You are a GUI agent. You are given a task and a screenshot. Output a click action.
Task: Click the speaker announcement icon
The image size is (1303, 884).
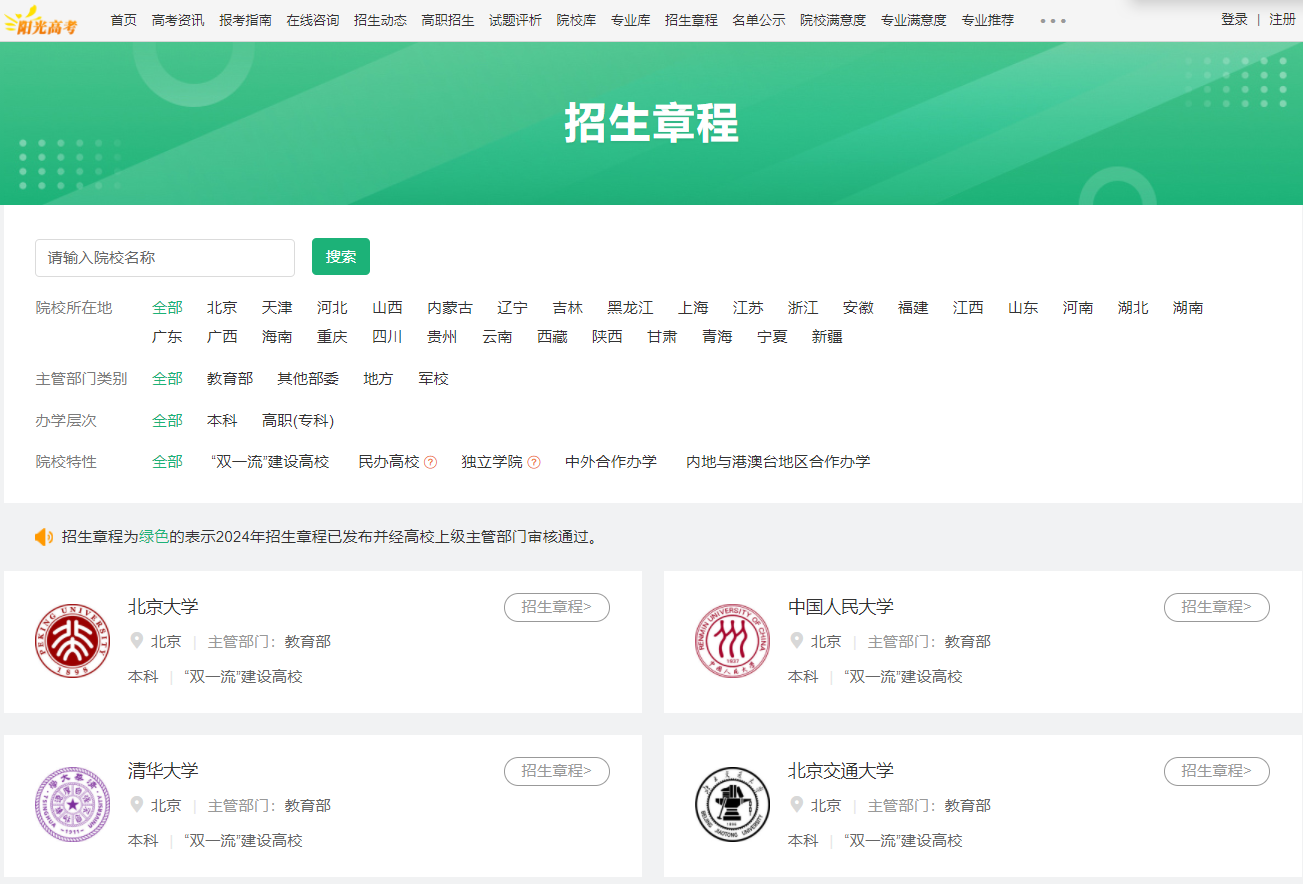point(44,537)
